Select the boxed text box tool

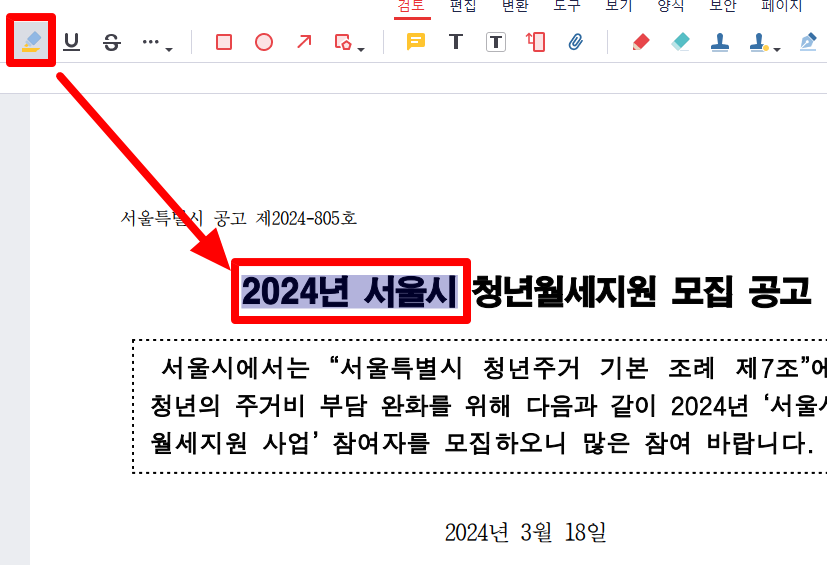click(496, 42)
